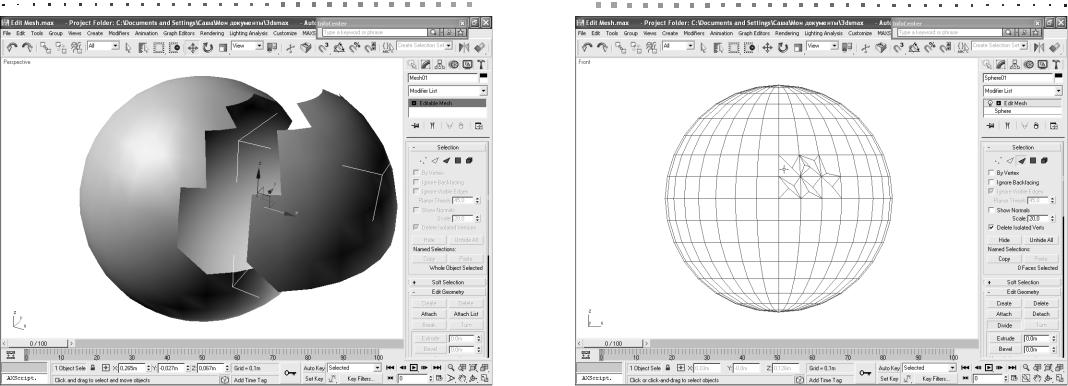
Task: Toggle Edit Mesh modifier lightbulb in Front window
Action: pyautogui.click(x=990, y=103)
